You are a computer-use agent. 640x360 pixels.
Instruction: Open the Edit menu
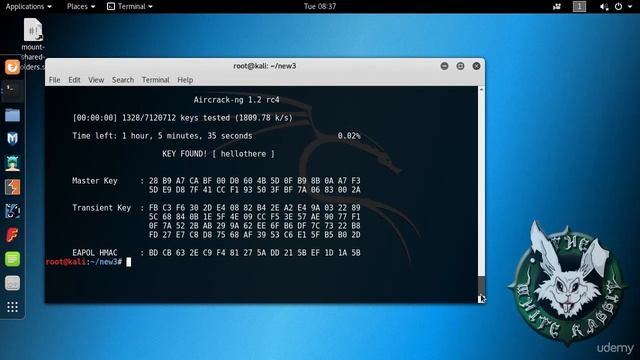point(74,80)
